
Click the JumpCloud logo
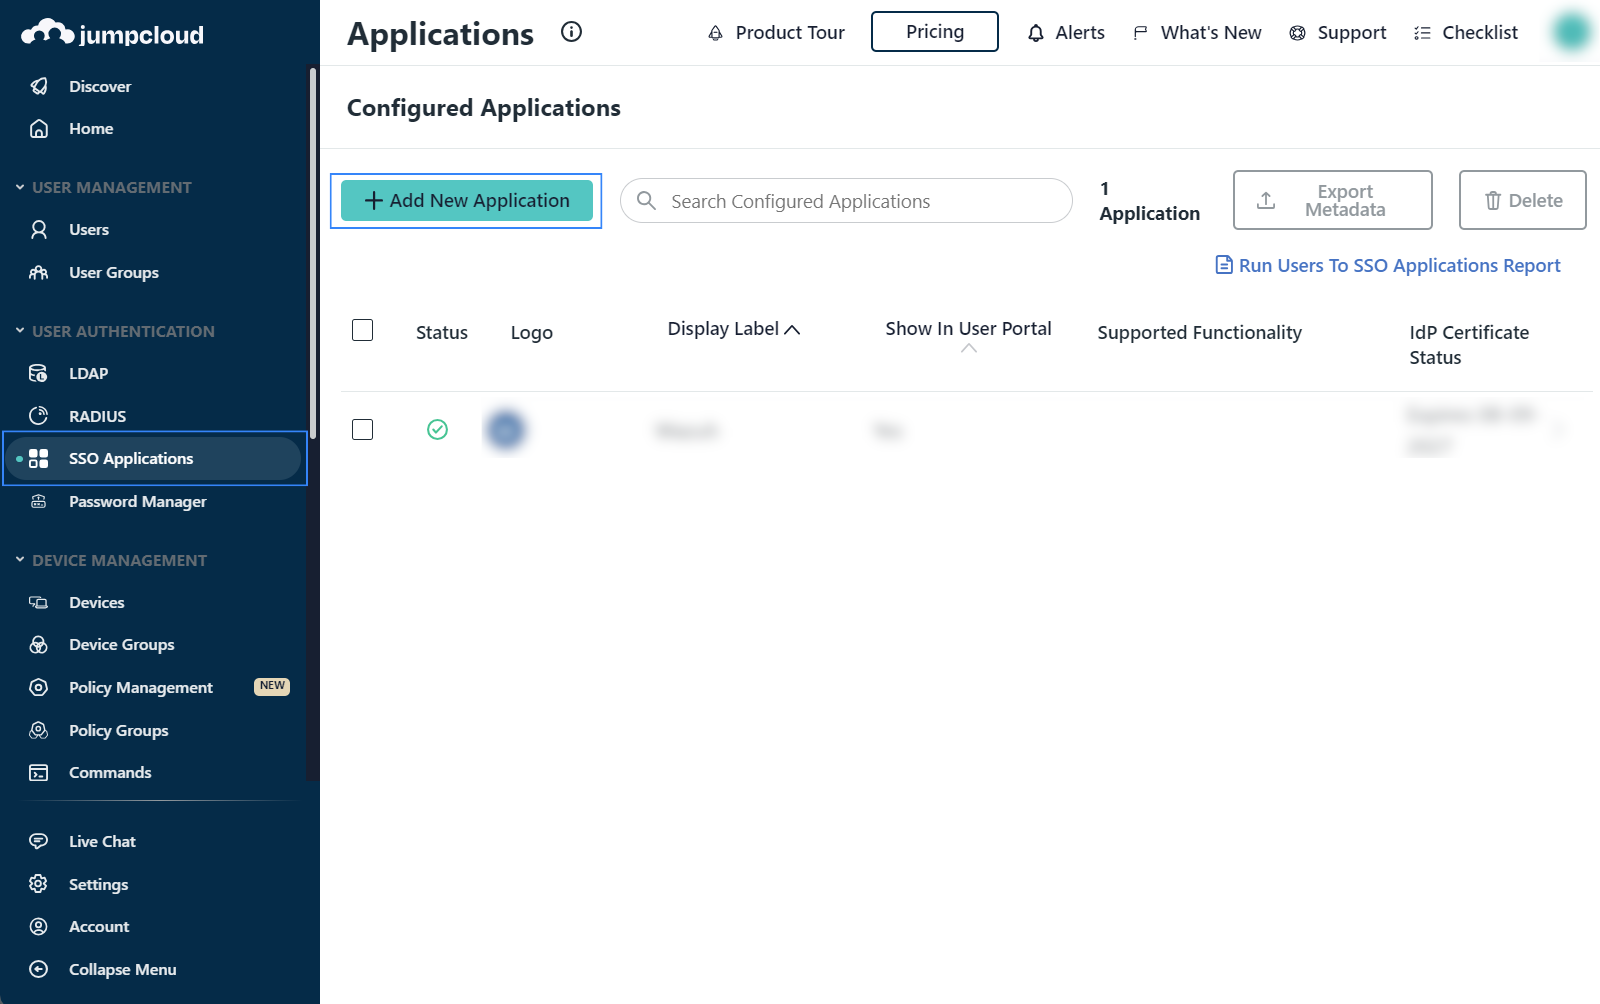112,34
